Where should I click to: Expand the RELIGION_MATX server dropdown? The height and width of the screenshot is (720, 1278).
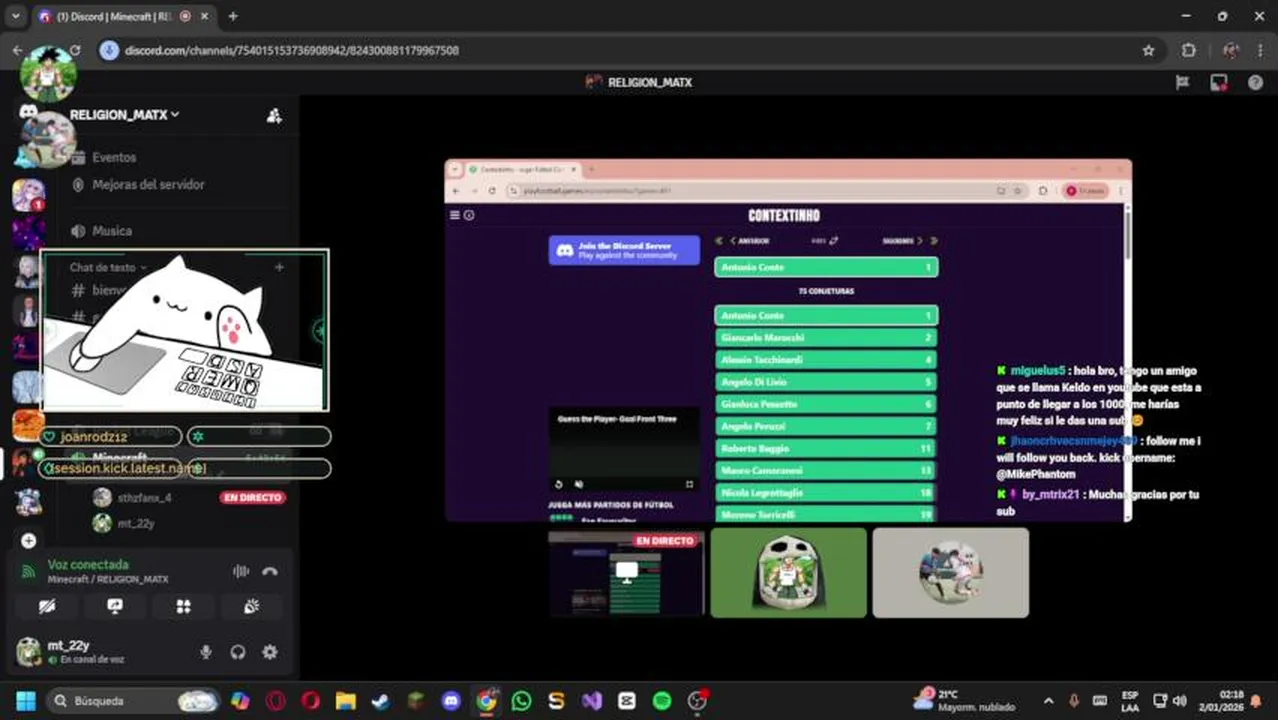(125, 115)
